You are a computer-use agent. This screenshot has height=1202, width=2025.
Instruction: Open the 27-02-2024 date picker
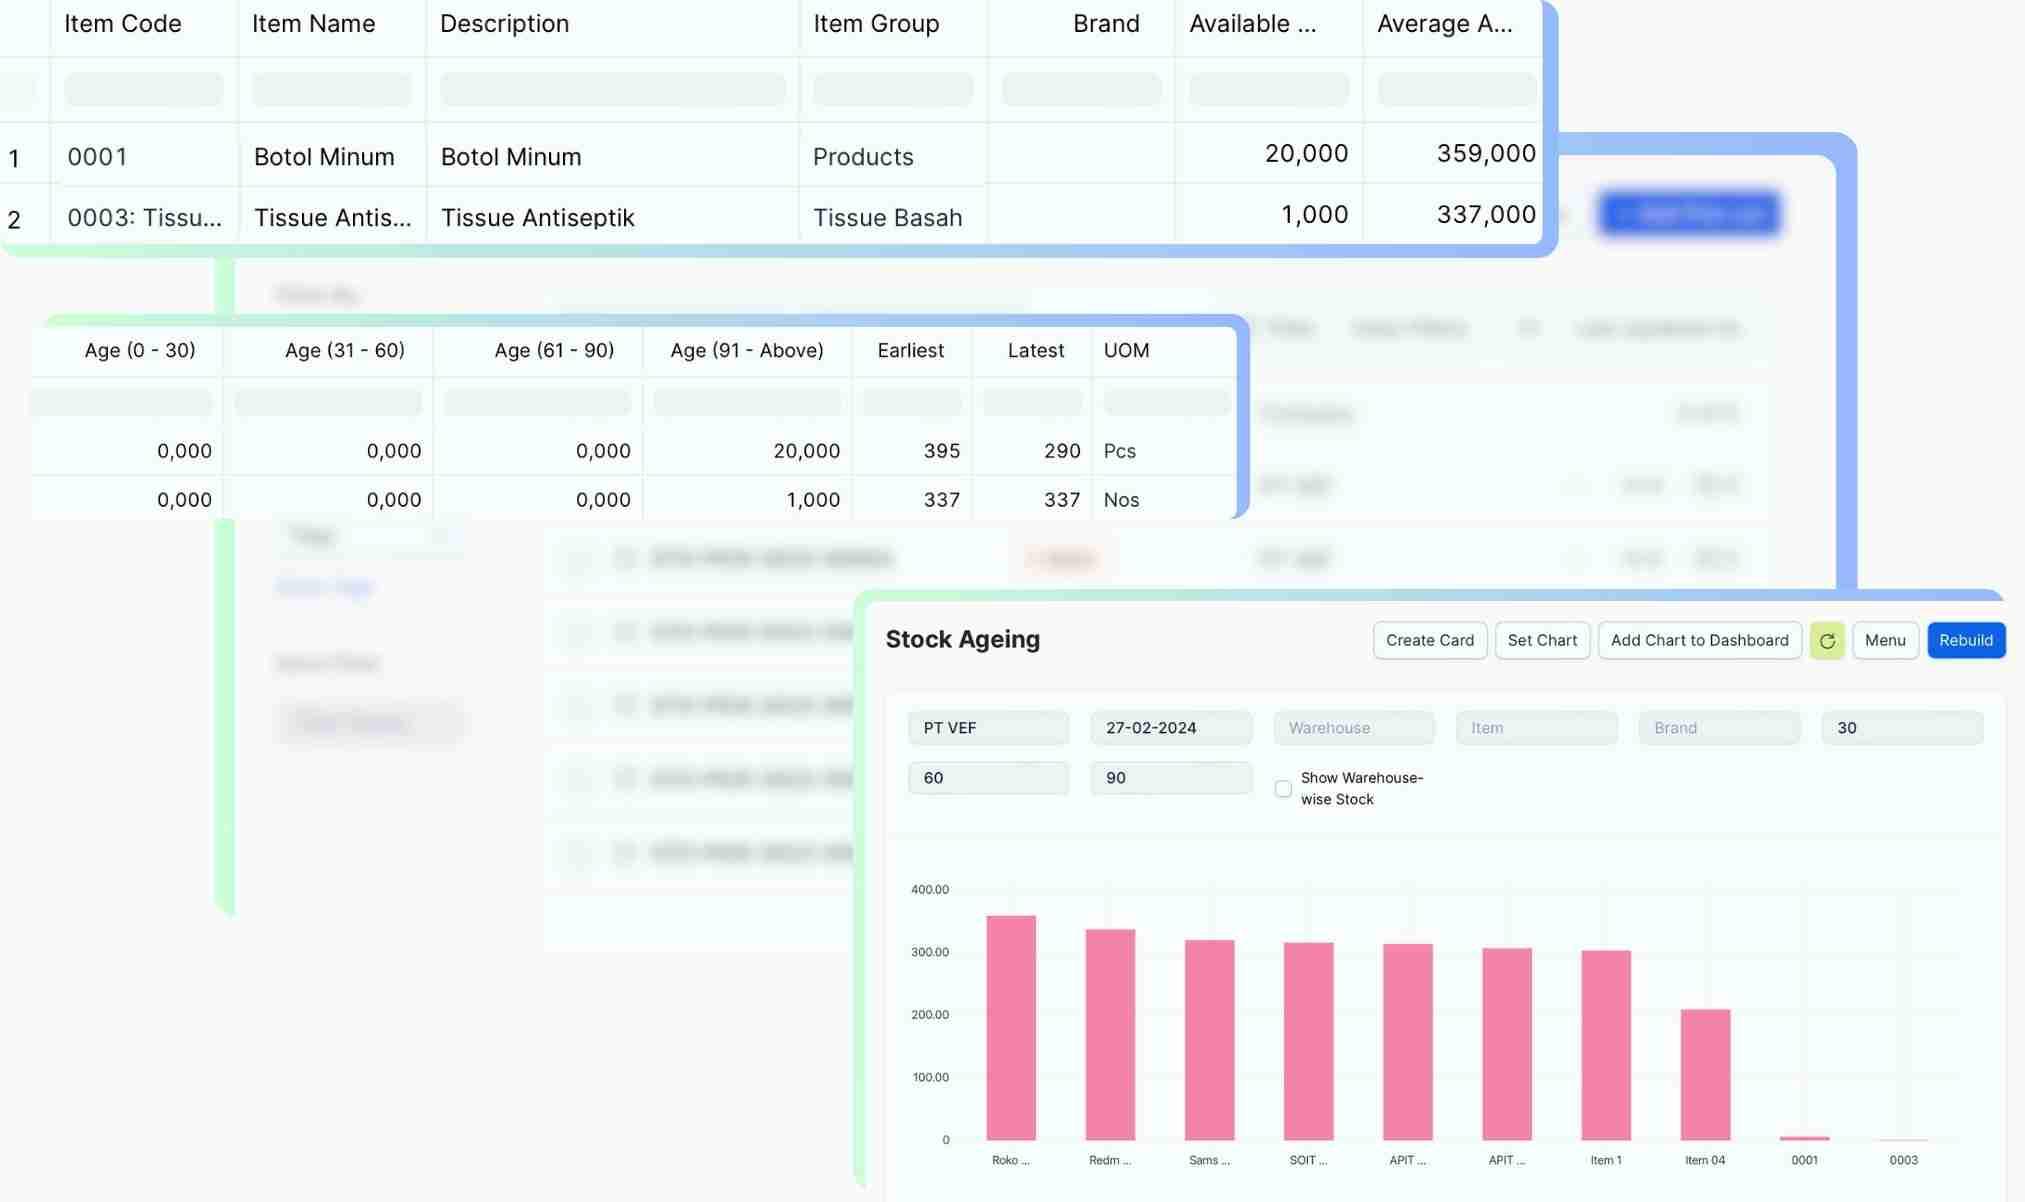1170,728
